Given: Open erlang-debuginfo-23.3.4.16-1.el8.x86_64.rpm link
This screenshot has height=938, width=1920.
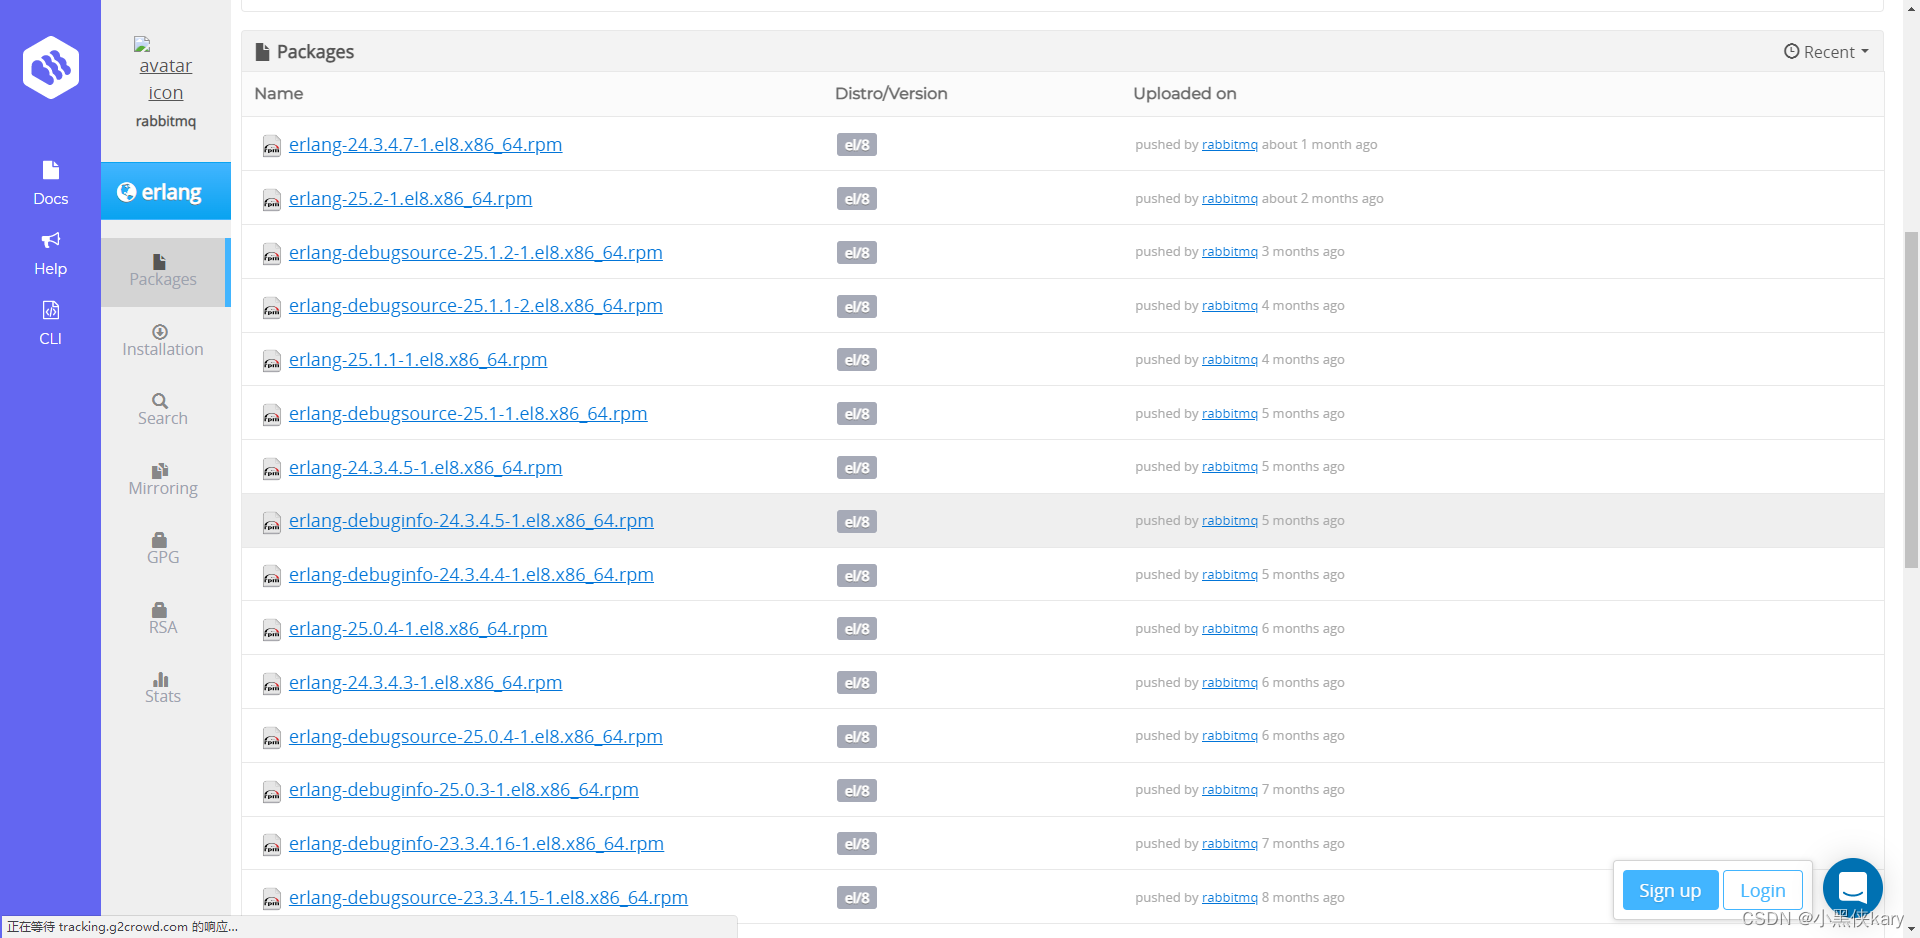Looking at the screenshot, I should coord(476,844).
